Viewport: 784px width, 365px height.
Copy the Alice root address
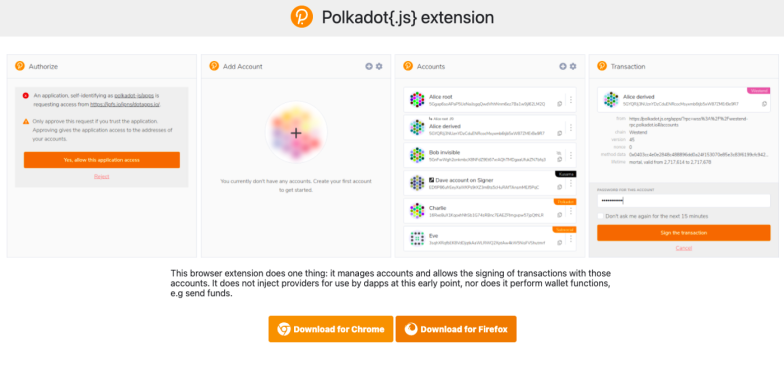[x=560, y=104]
